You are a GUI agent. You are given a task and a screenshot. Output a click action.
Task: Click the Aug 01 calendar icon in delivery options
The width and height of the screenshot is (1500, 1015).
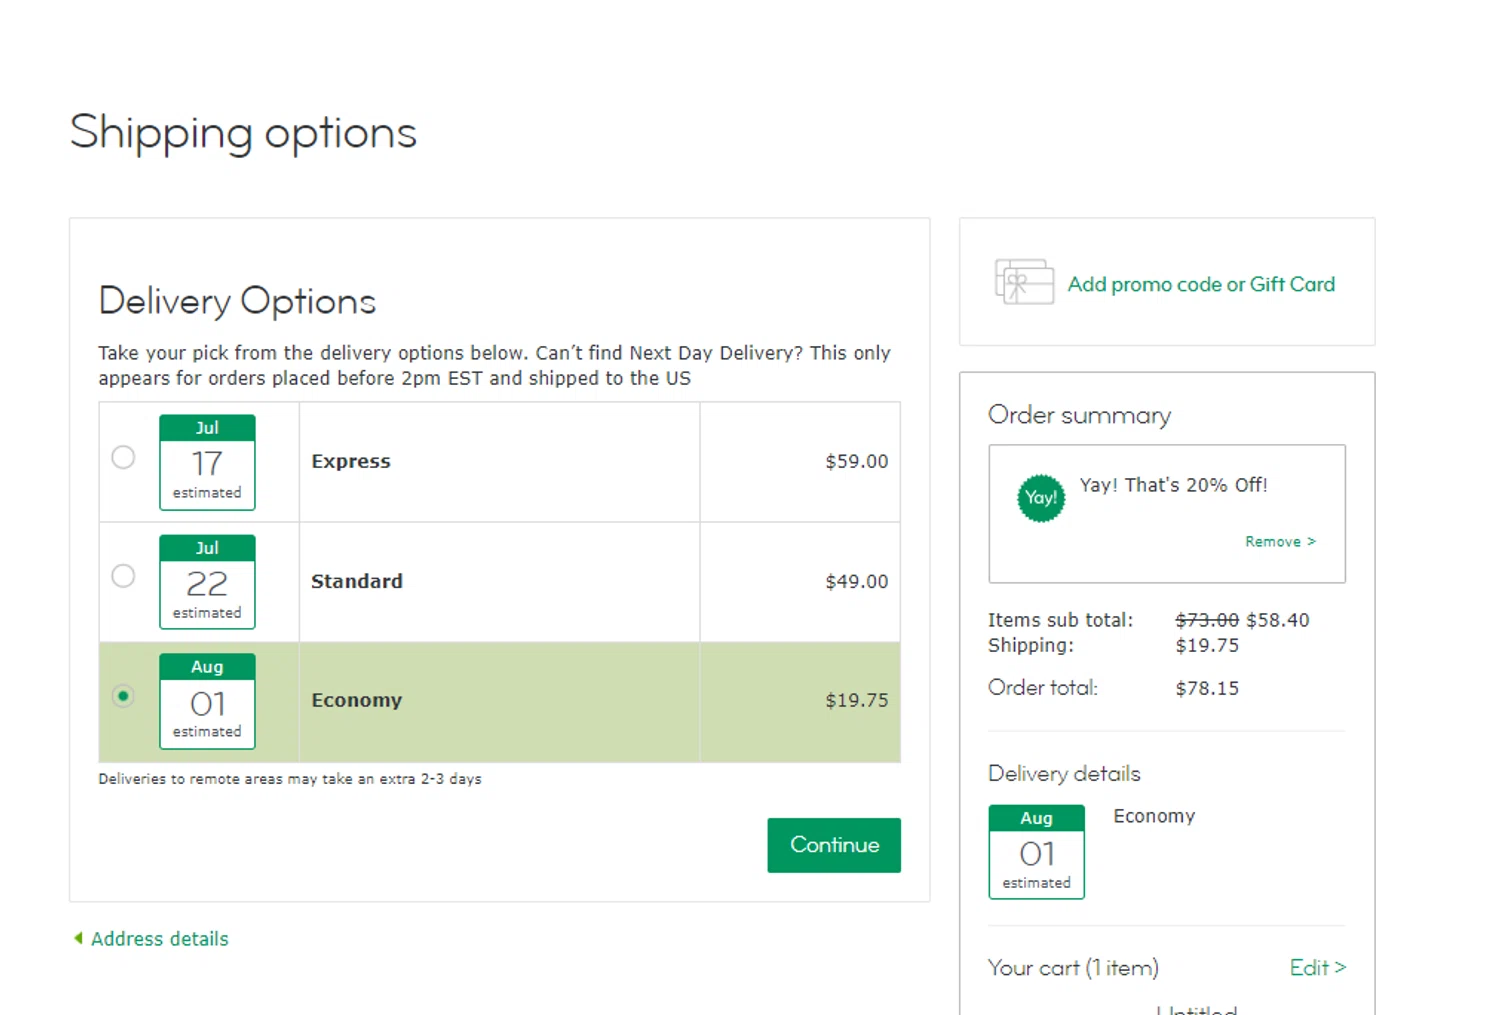[207, 701]
